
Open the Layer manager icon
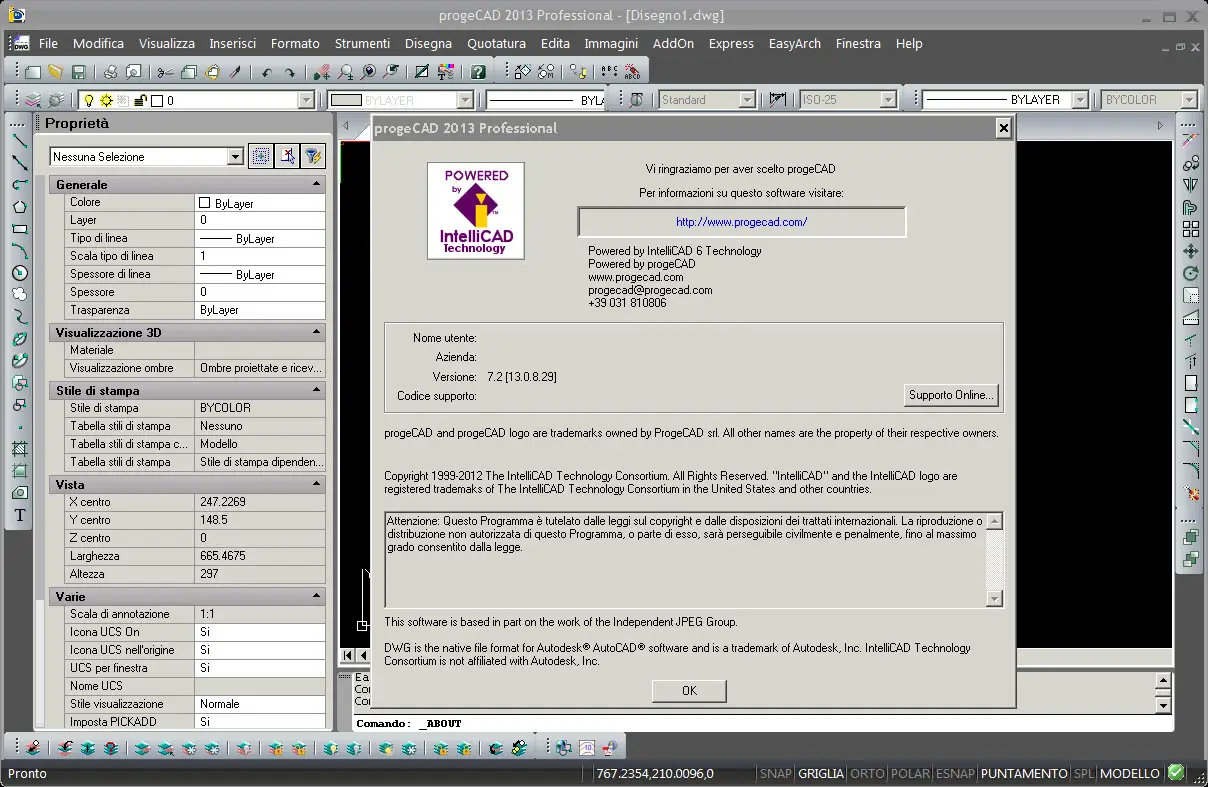33,100
